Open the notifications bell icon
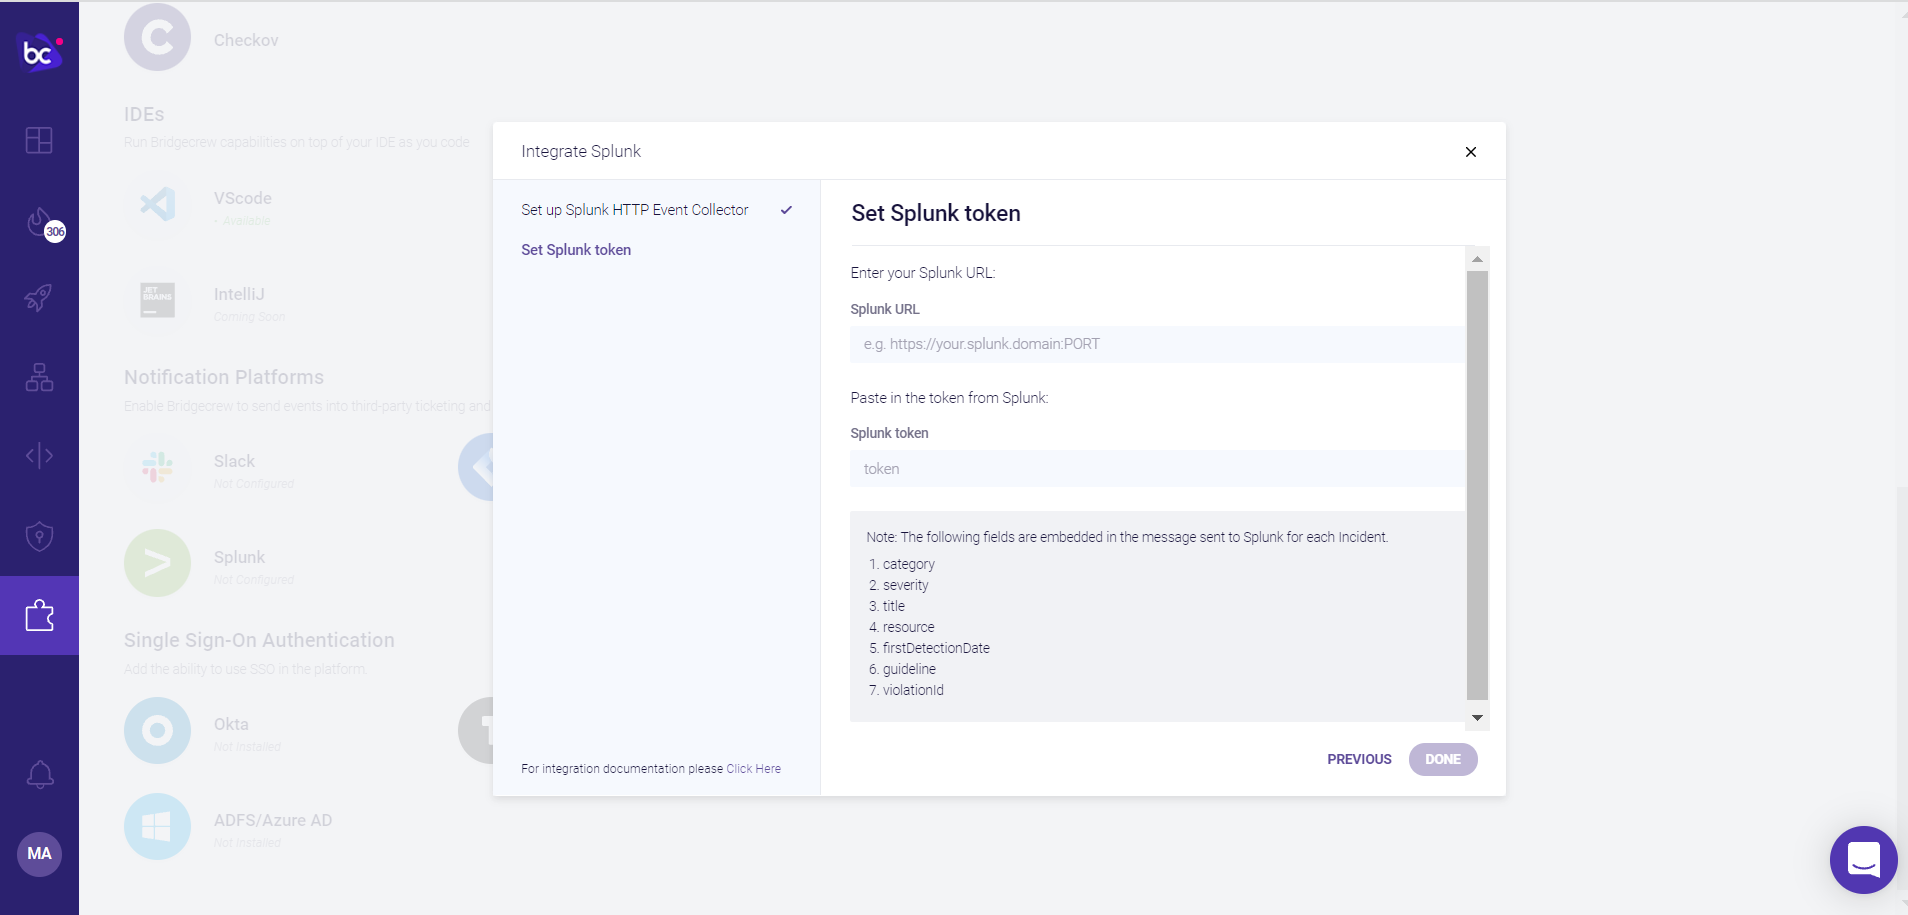 click(40, 774)
